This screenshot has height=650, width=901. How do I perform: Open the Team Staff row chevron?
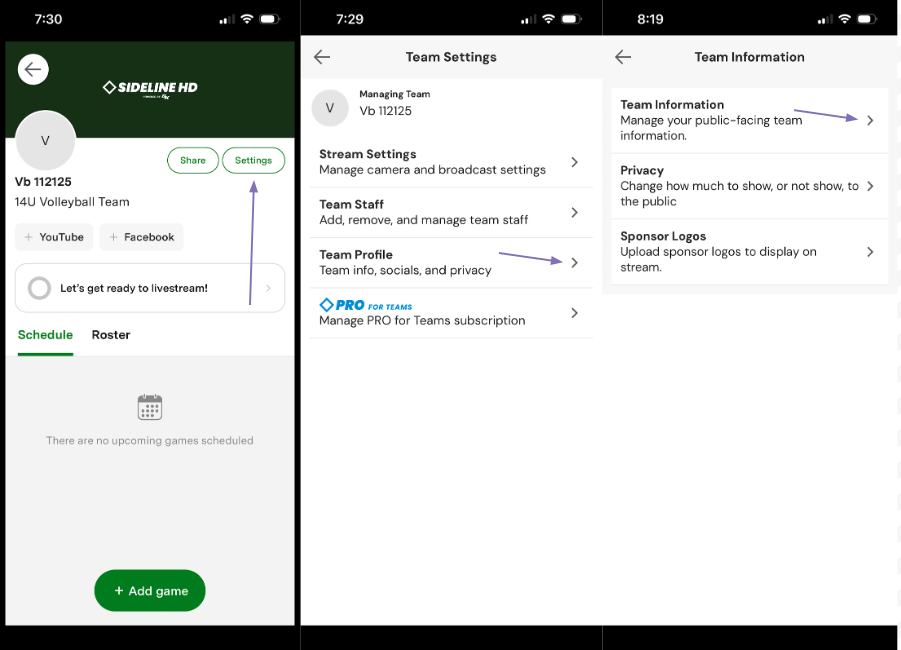(x=574, y=212)
